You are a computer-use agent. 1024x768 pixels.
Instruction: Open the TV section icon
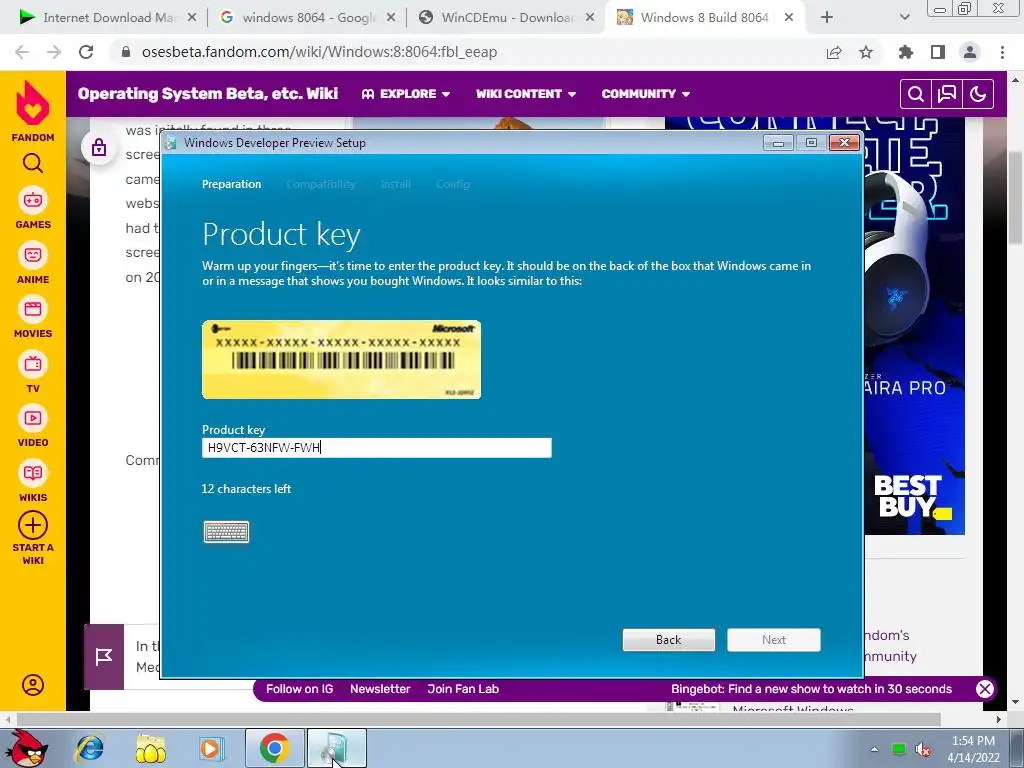click(x=33, y=364)
